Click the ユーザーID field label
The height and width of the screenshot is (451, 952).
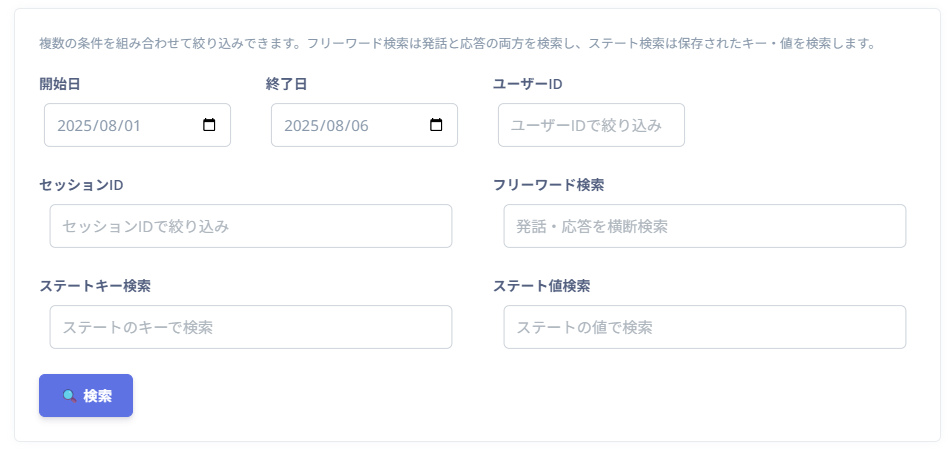tap(527, 84)
